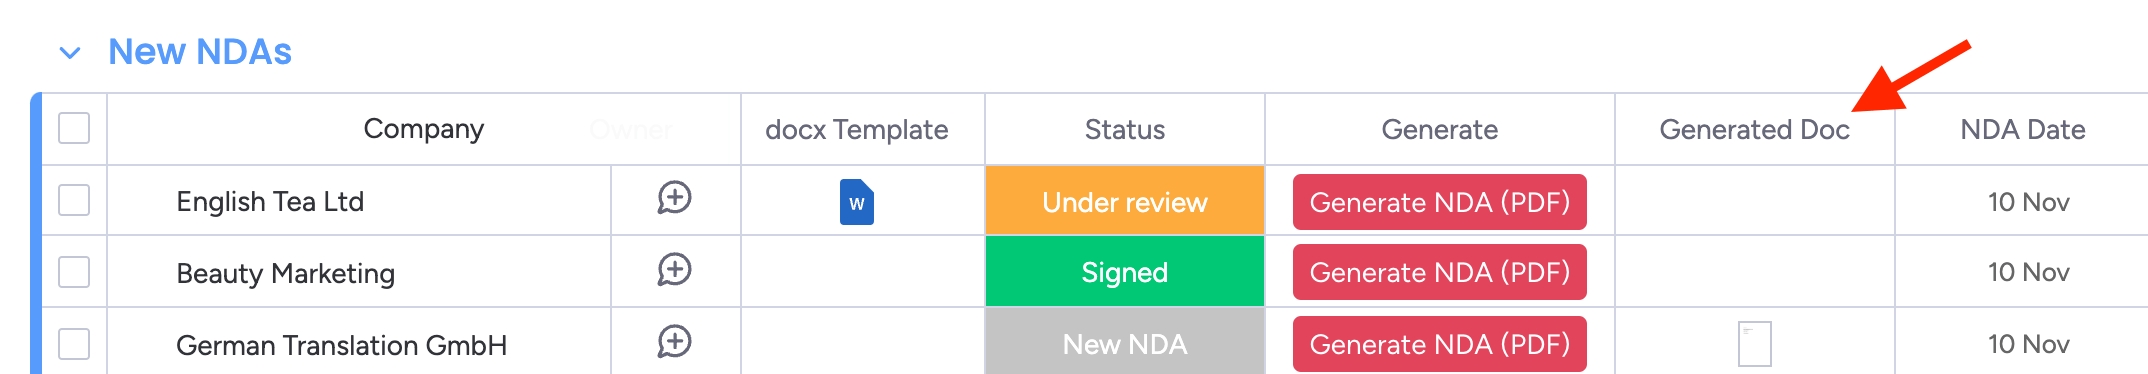Select all rows with header checkbox

tap(74, 128)
